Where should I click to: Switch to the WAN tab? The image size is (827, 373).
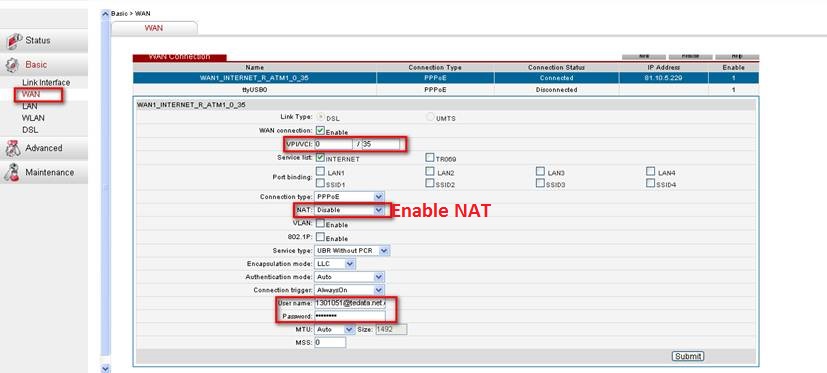pyautogui.click(x=154, y=28)
